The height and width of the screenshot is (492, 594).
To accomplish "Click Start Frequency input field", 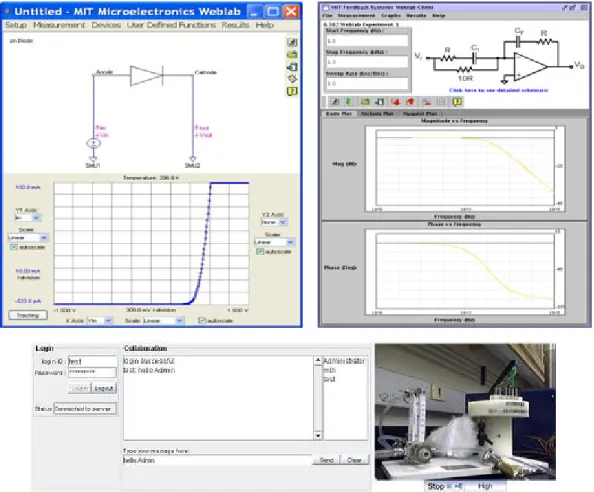I will coord(367,41).
